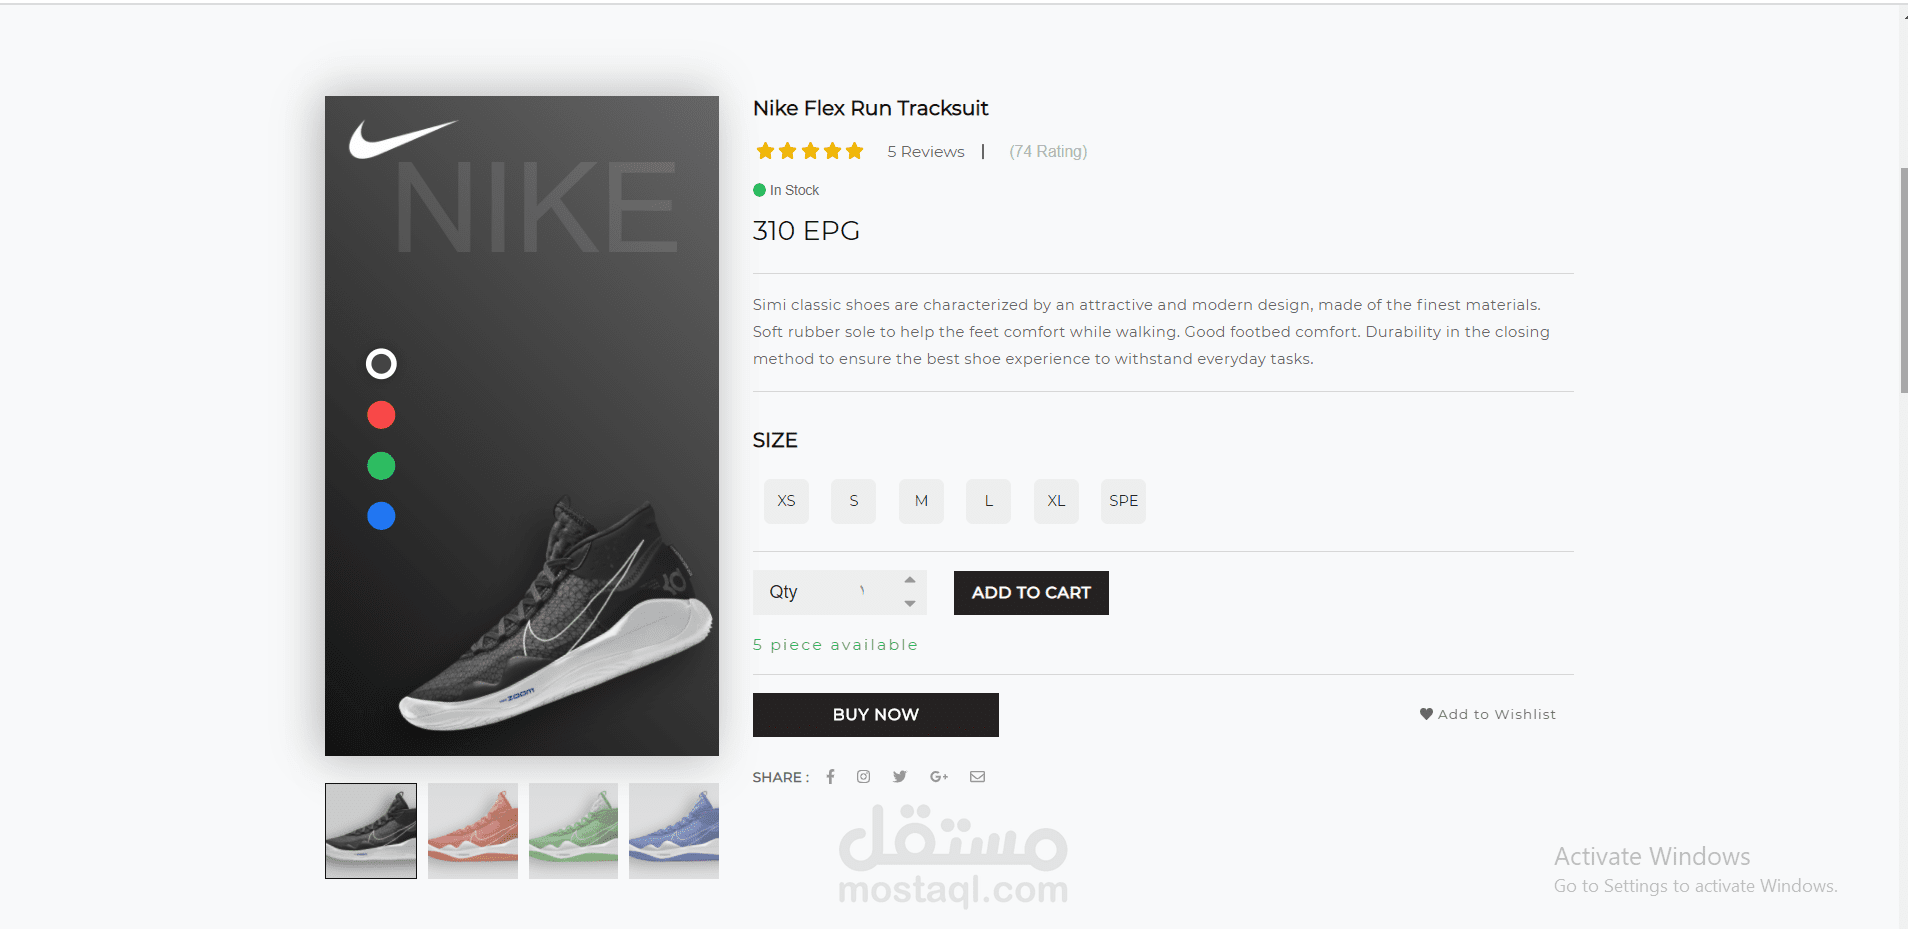
Task: Pick the XL size option
Action: [1056, 501]
